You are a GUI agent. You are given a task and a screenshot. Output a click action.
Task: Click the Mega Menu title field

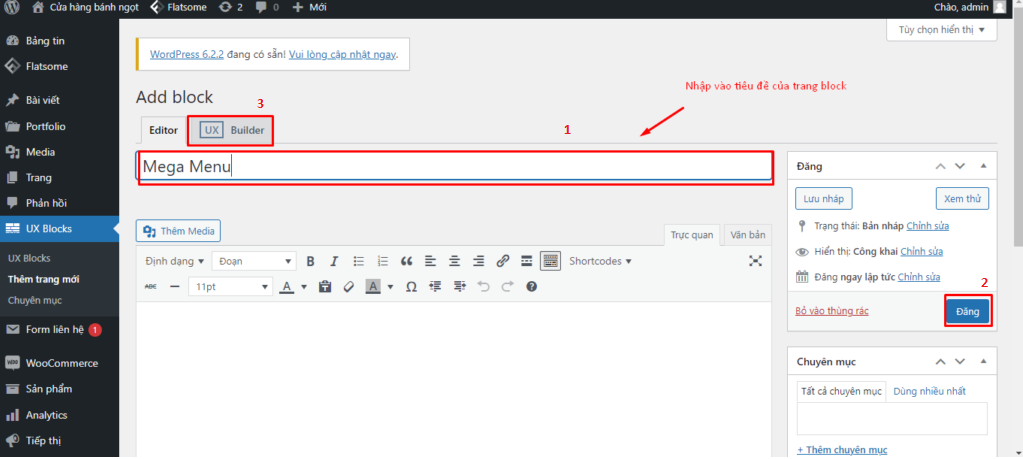pyautogui.click(x=455, y=167)
